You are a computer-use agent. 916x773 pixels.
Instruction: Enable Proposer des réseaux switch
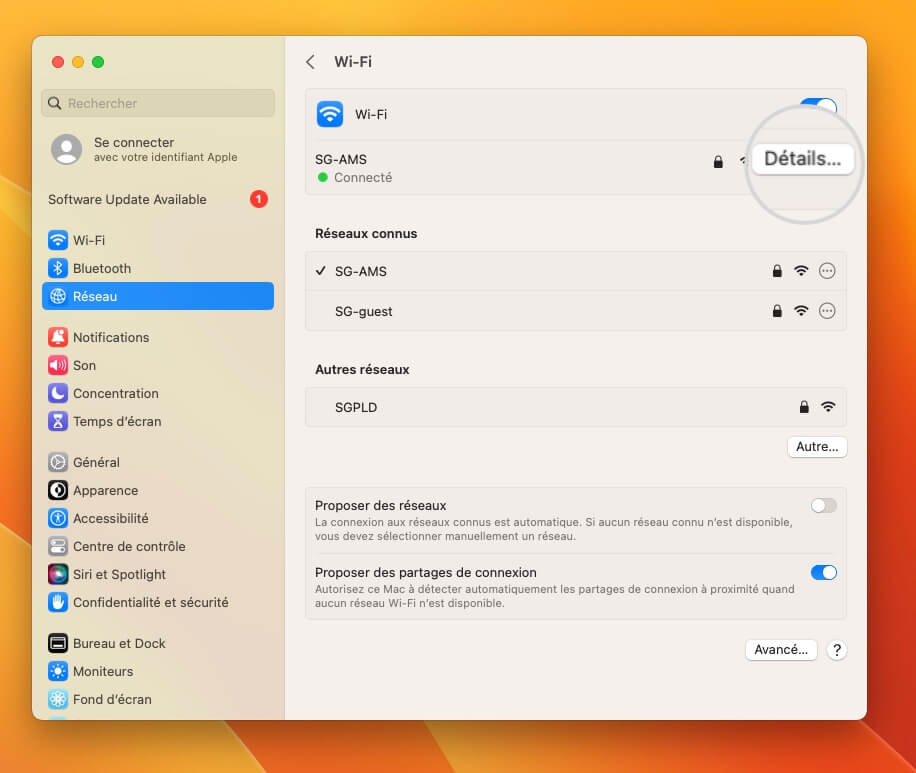click(824, 505)
